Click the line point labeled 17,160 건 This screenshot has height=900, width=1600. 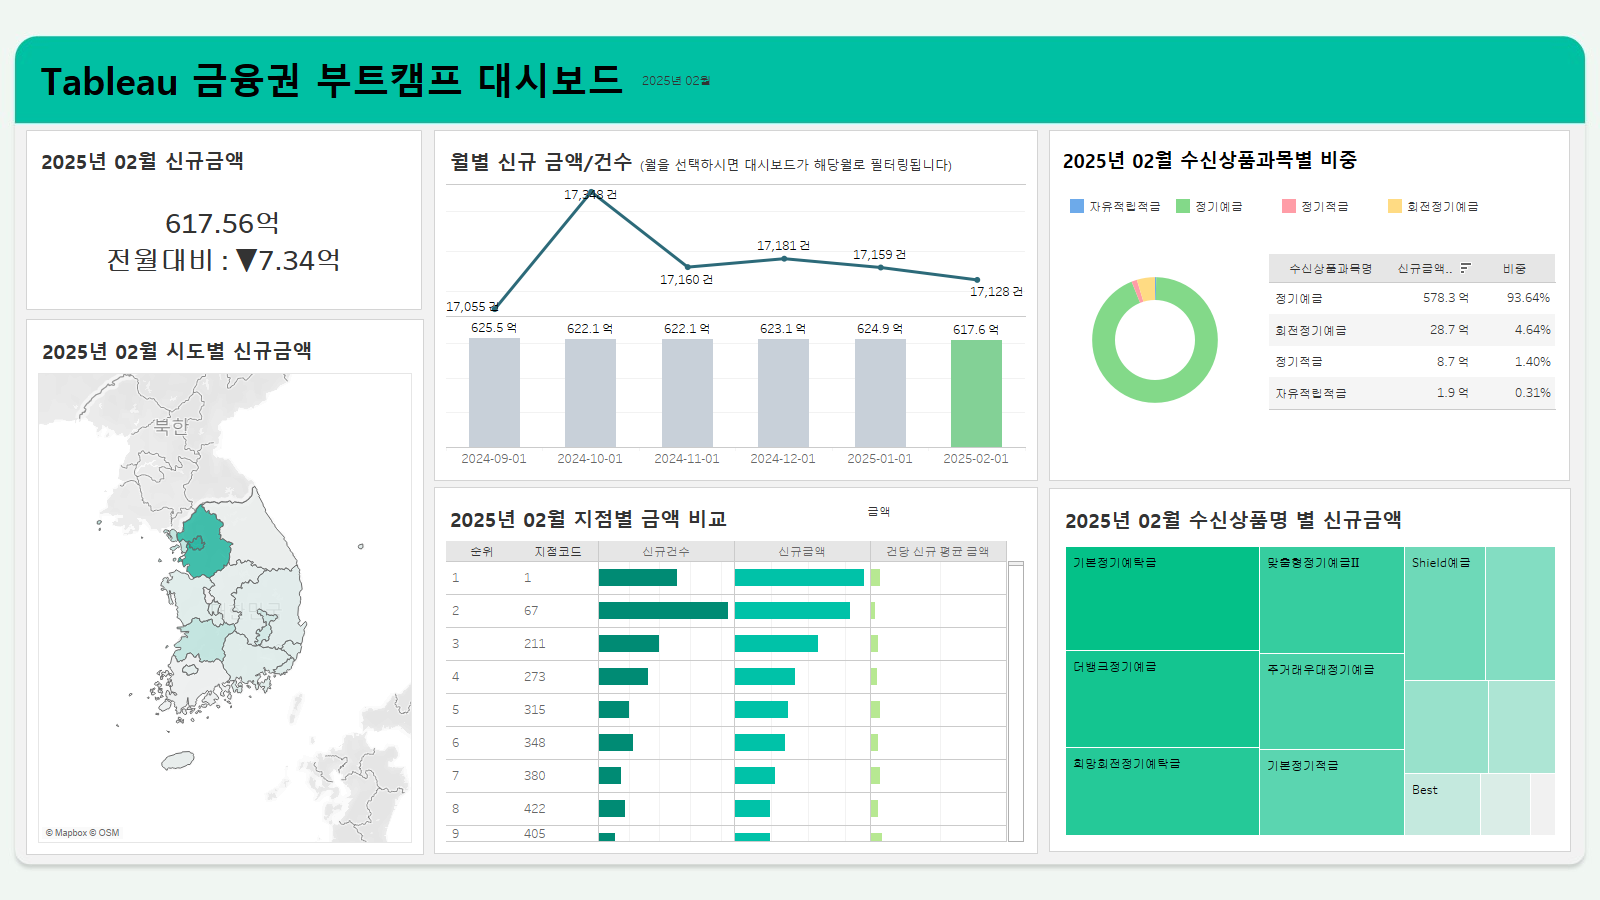687,267
